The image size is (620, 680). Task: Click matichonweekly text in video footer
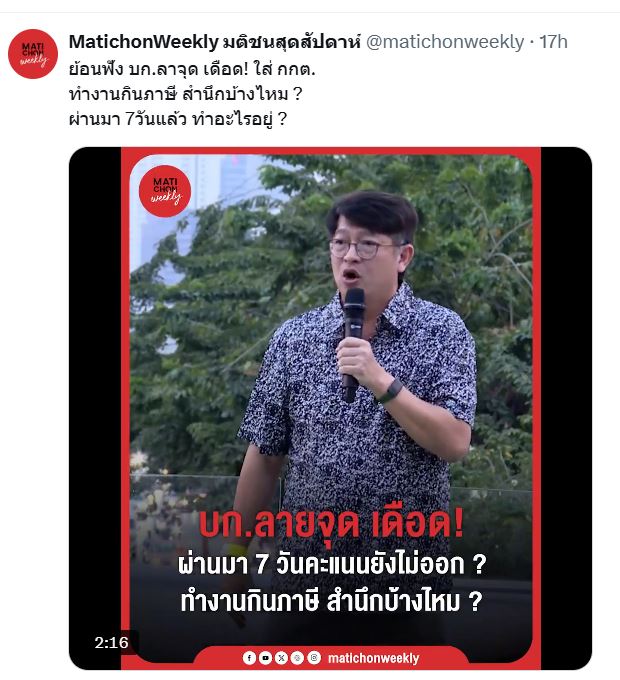373,658
